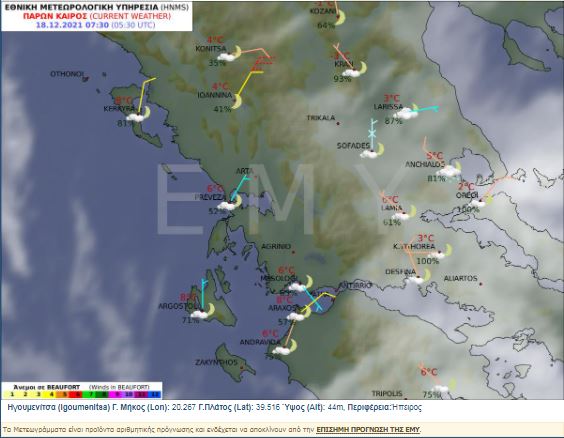Click the Ioannina clear moon icon

click(x=236, y=101)
